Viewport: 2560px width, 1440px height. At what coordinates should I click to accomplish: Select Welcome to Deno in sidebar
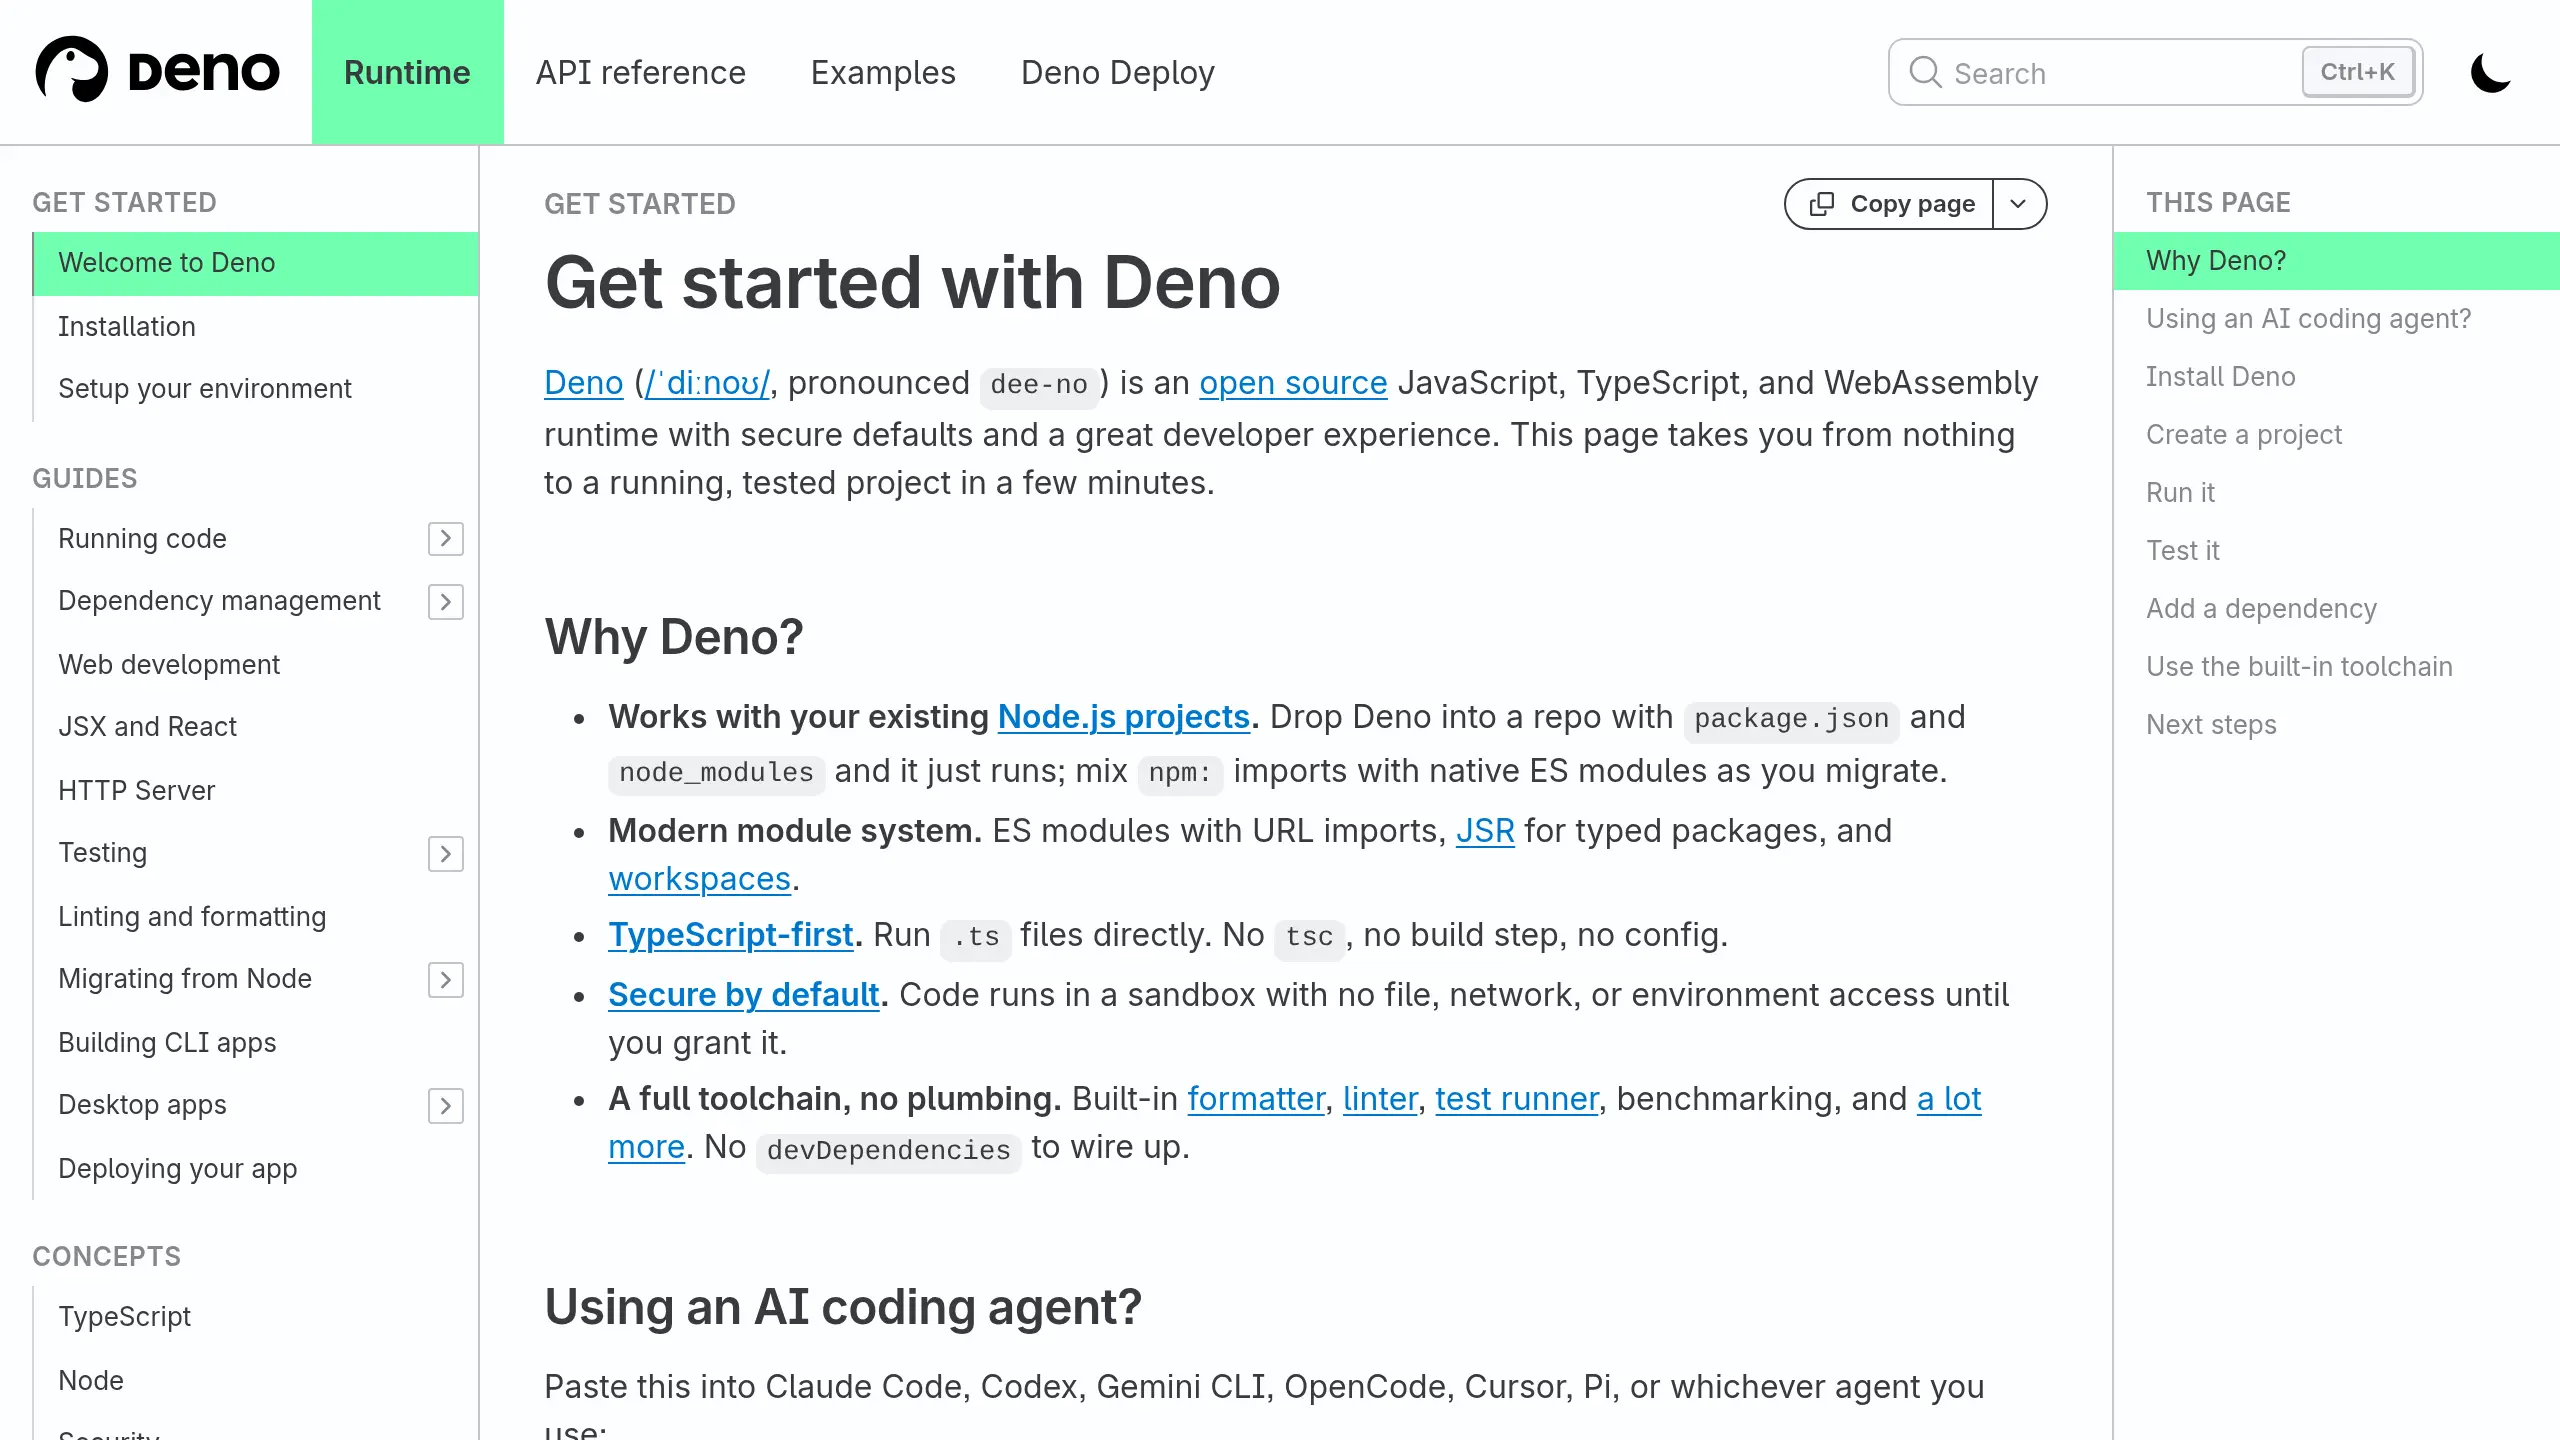[256, 263]
